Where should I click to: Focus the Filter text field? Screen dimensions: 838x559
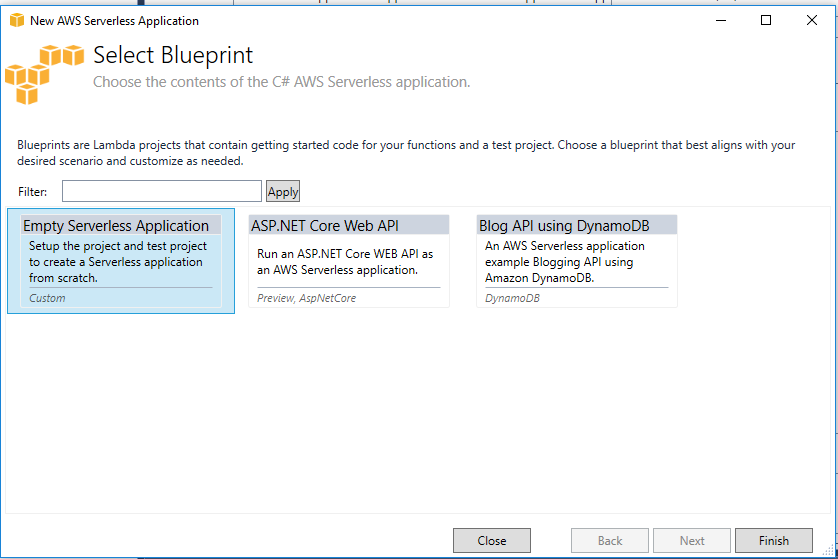[161, 191]
